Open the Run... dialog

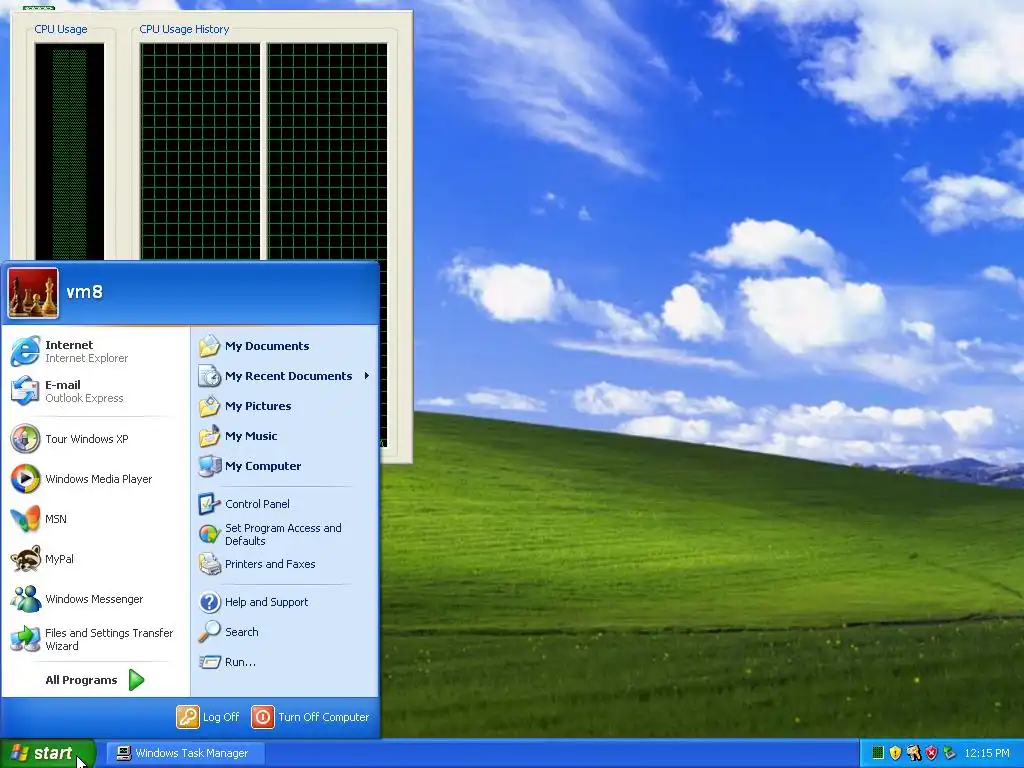pyautogui.click(x=285, y=662)
